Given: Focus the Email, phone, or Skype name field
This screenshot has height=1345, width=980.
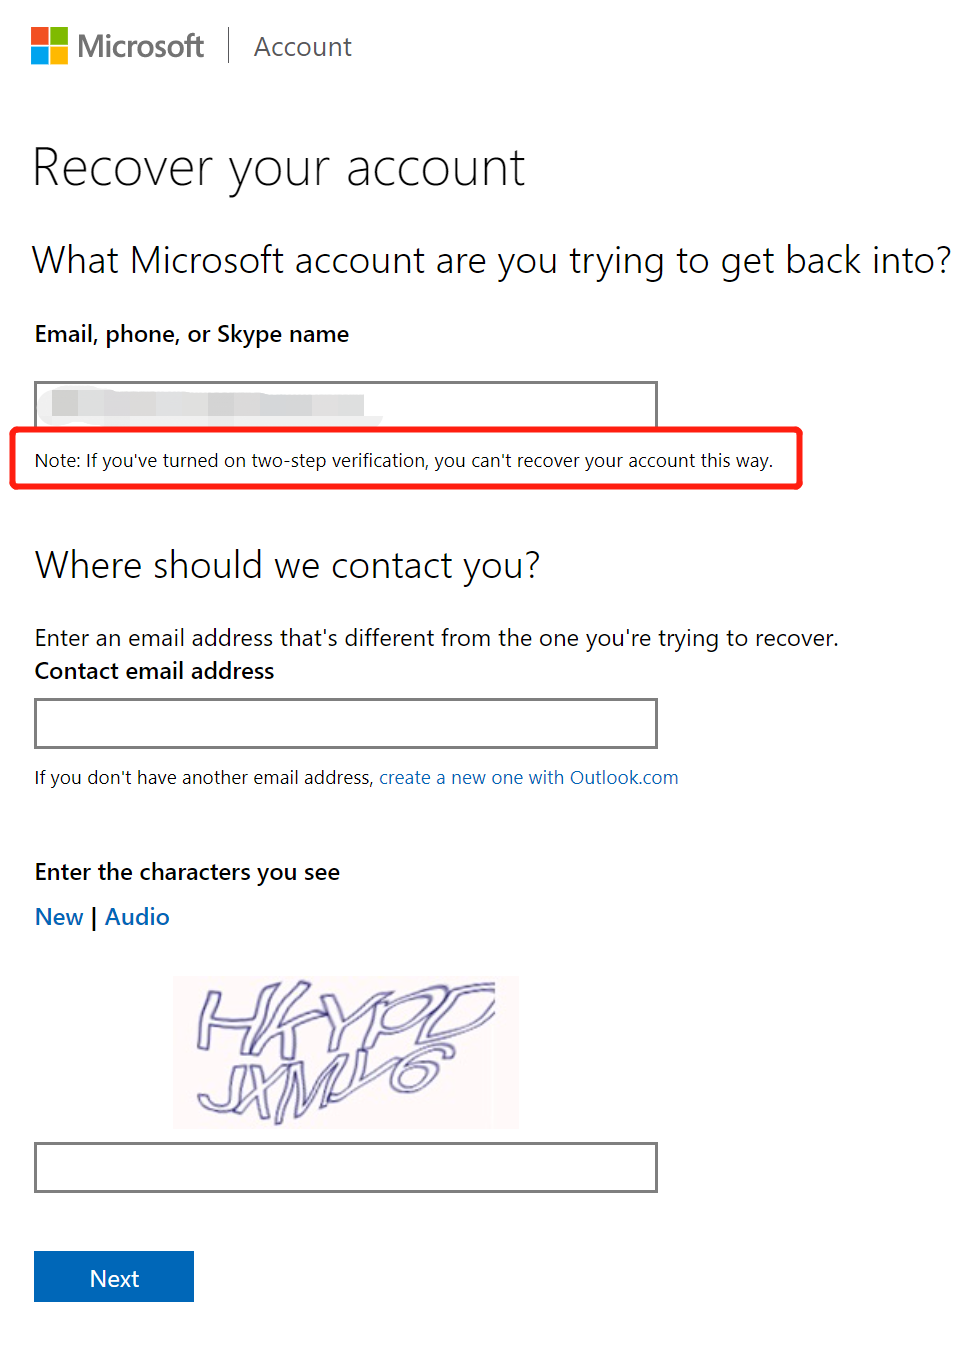Looking at the screenshot, I should [x=346, y=405].
